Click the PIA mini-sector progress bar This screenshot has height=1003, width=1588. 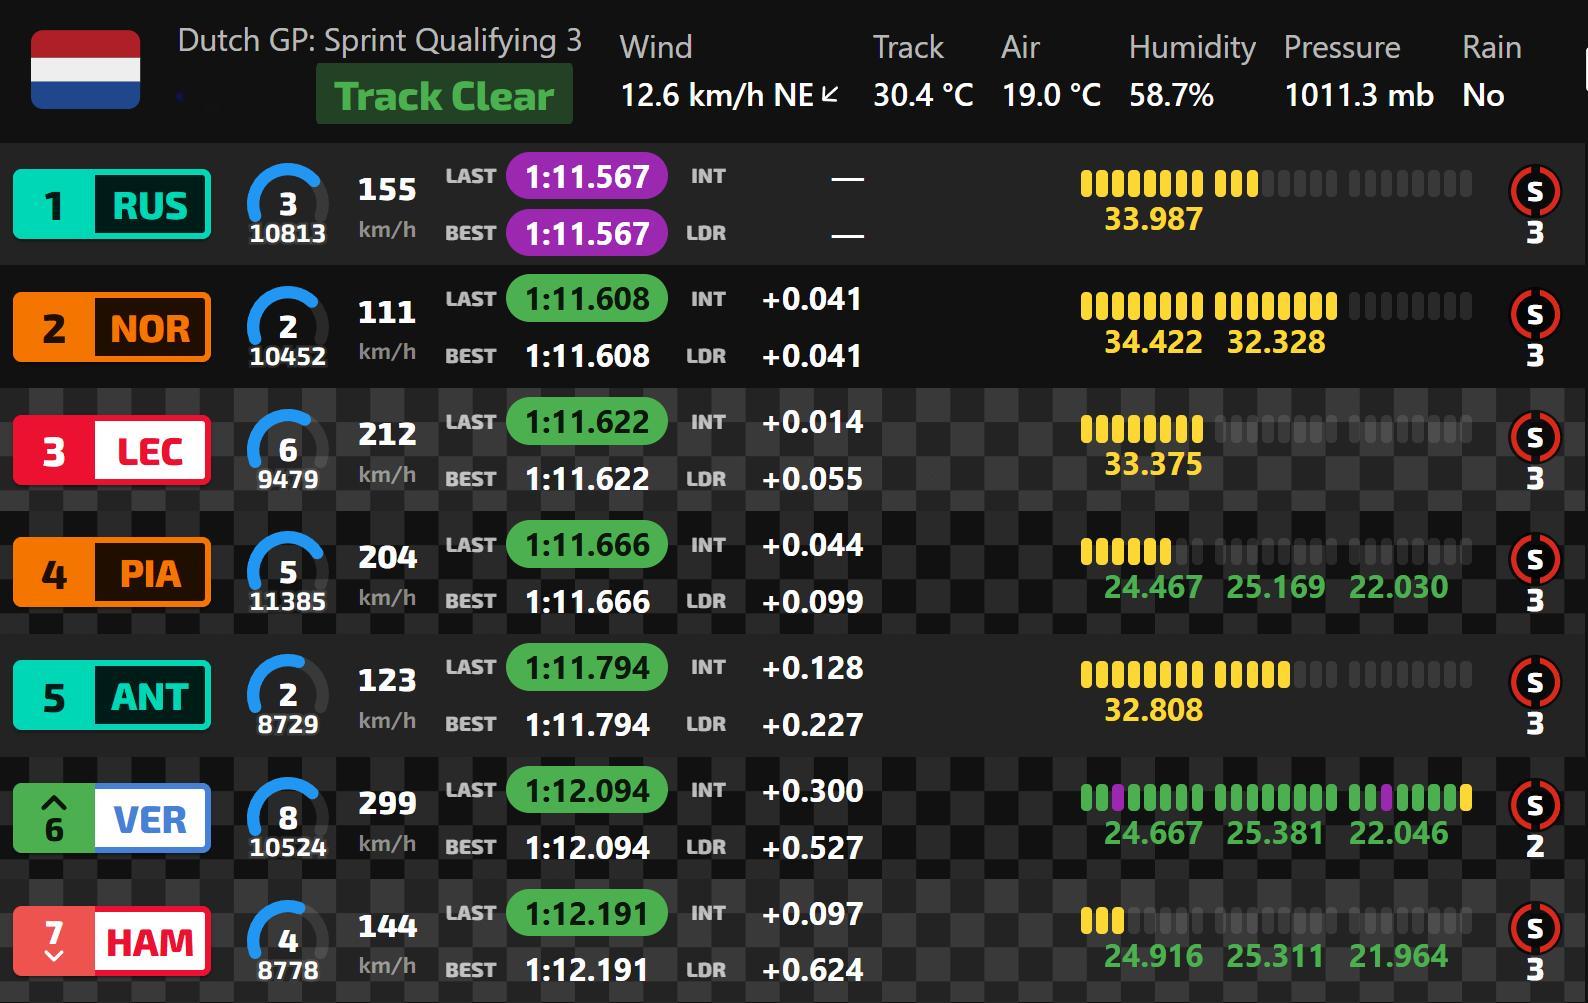point(1276,551)
